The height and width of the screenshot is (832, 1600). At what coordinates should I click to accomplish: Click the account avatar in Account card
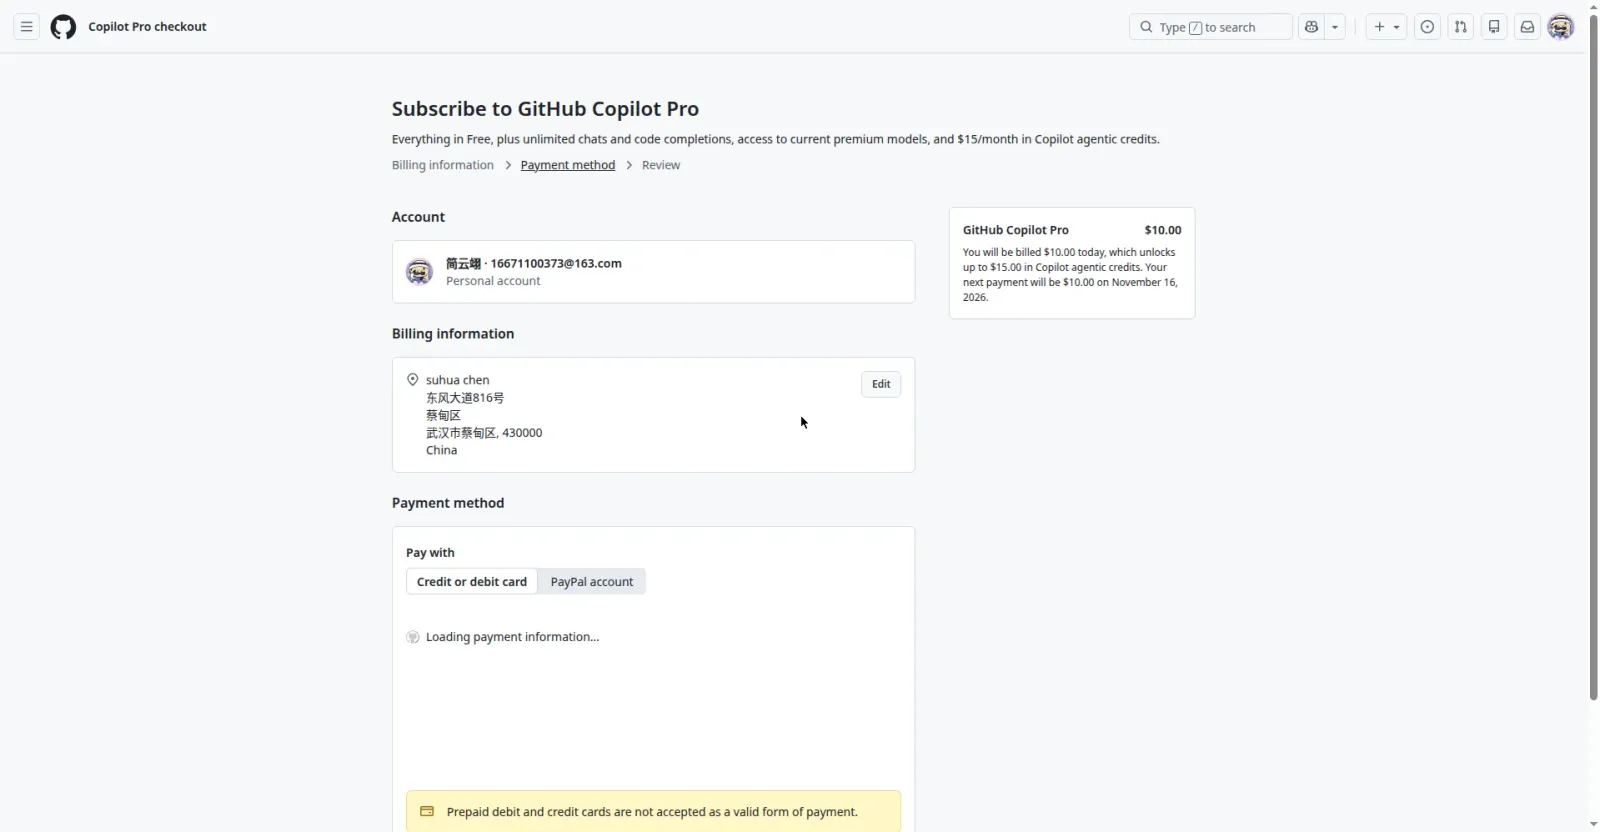click(419, 271)
